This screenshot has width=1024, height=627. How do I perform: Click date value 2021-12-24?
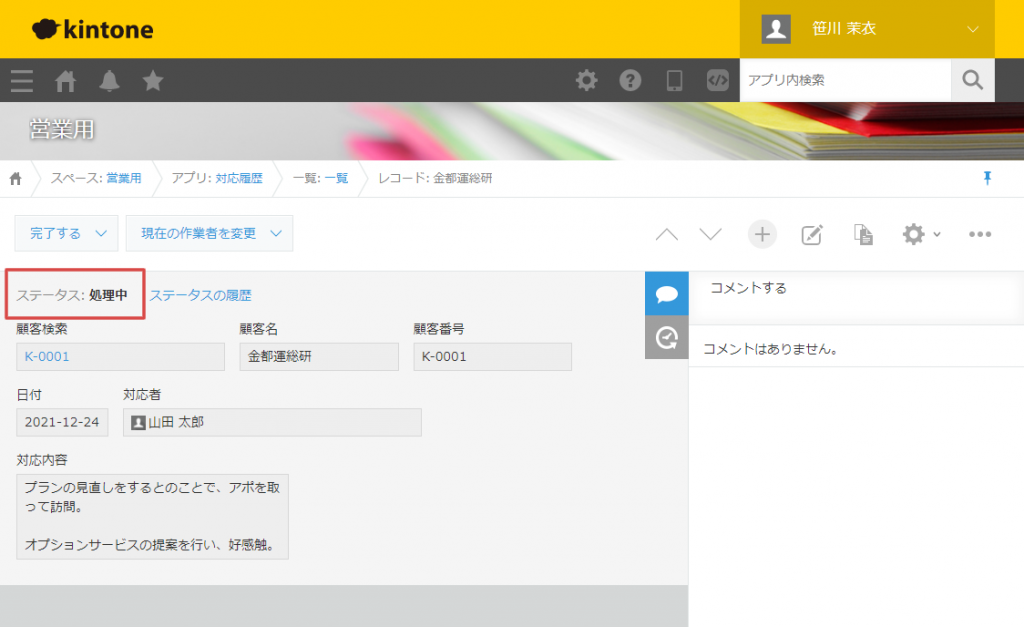click(x=62, y=422)
